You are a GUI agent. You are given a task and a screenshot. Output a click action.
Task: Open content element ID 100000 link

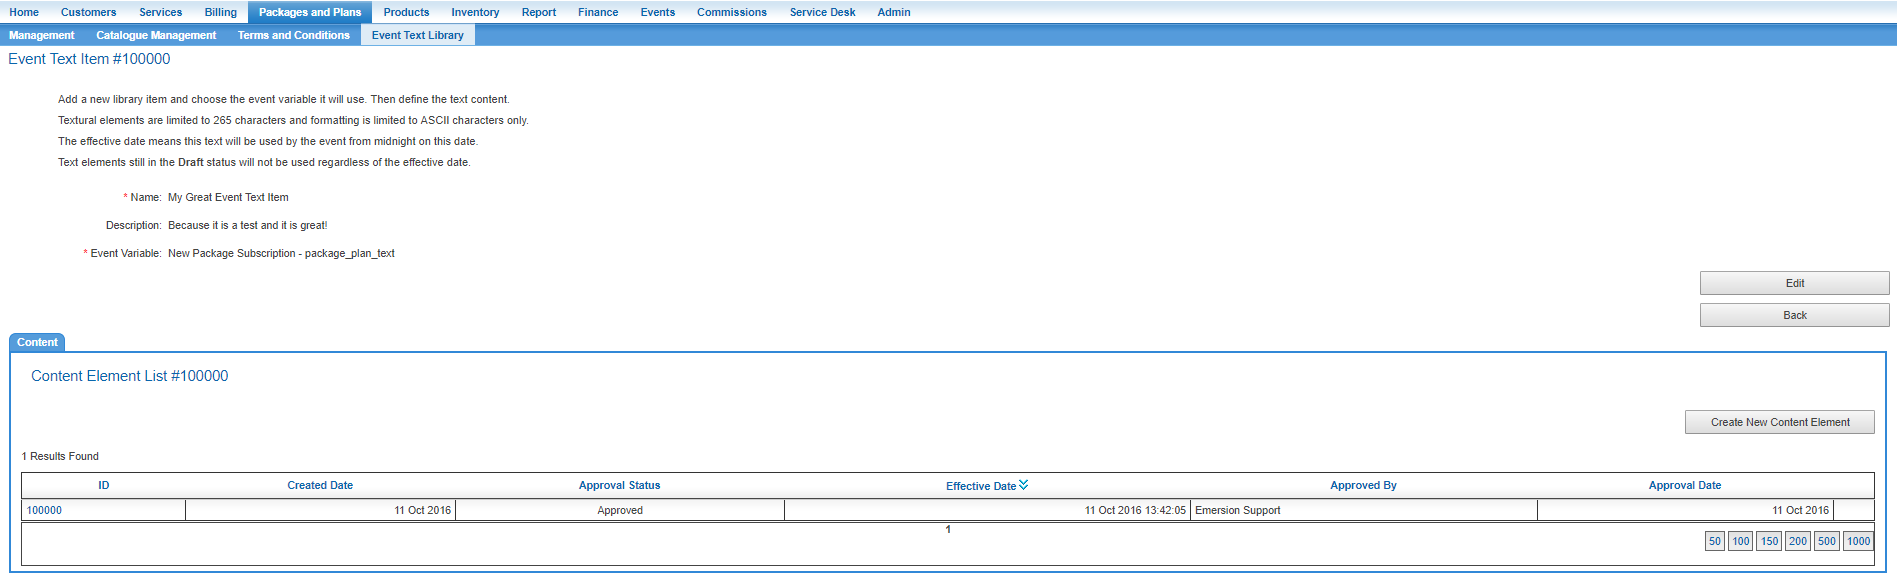tap(44, 510)
